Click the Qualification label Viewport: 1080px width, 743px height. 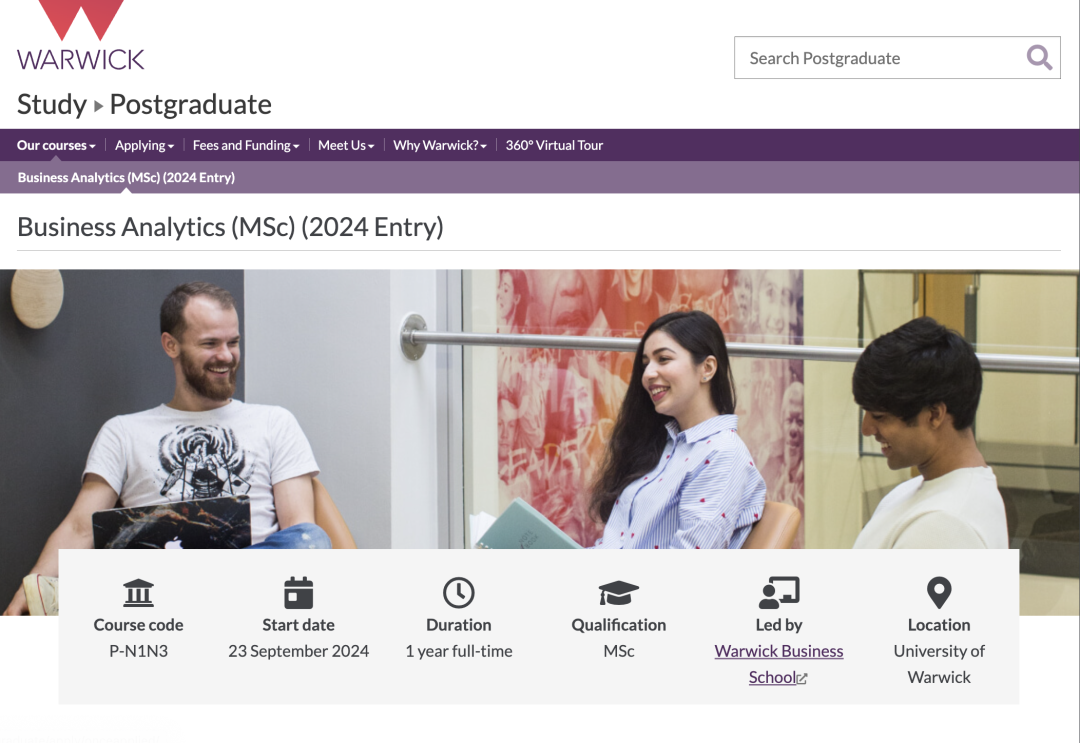(x=619, y=625)
